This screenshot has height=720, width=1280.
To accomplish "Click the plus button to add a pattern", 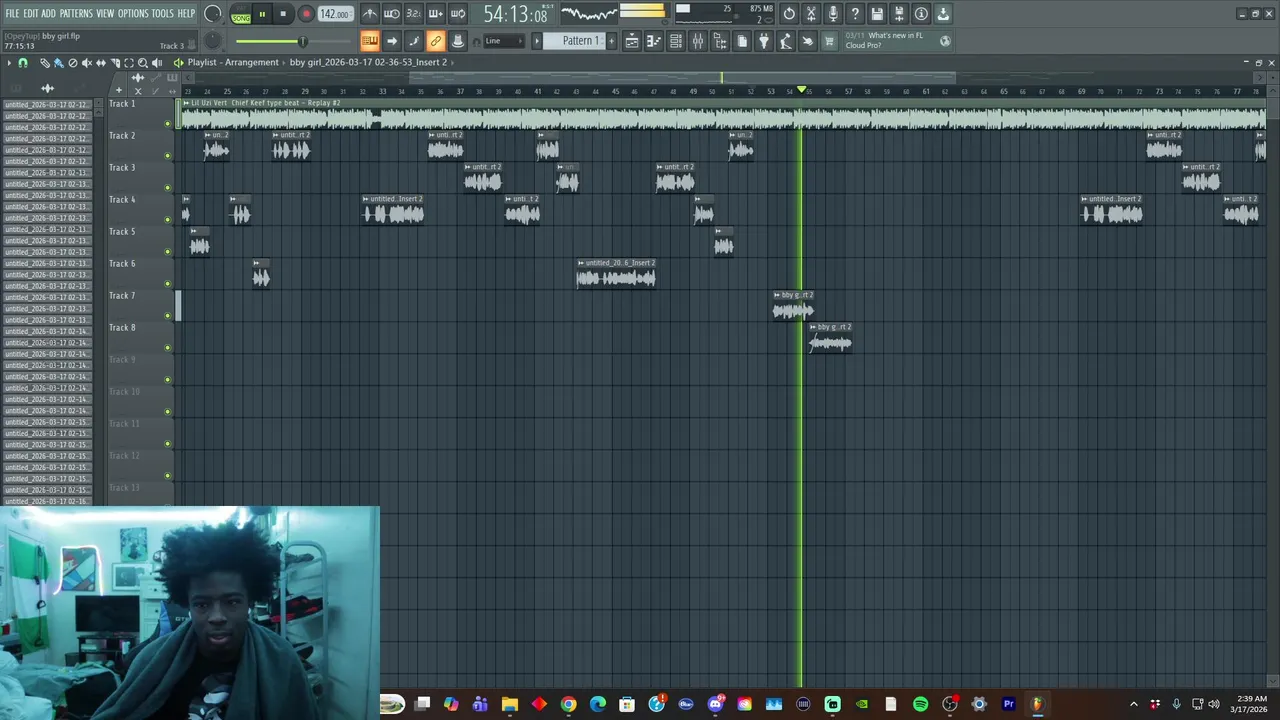I will pos(610,41).
